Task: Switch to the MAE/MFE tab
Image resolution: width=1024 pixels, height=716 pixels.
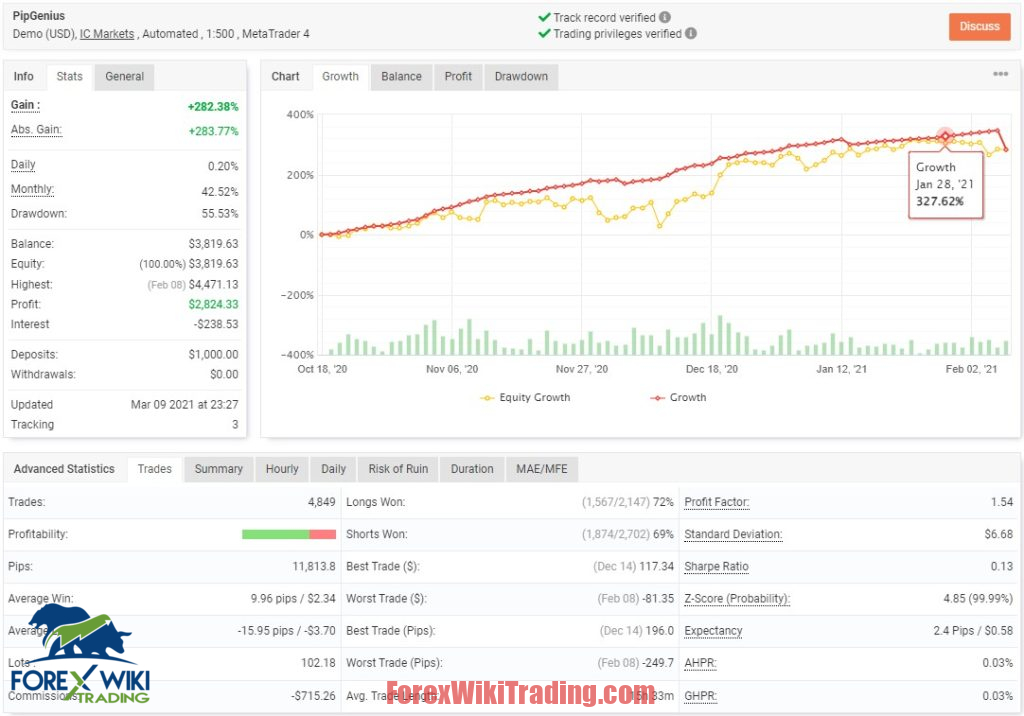Action: [x=542, y=469]
